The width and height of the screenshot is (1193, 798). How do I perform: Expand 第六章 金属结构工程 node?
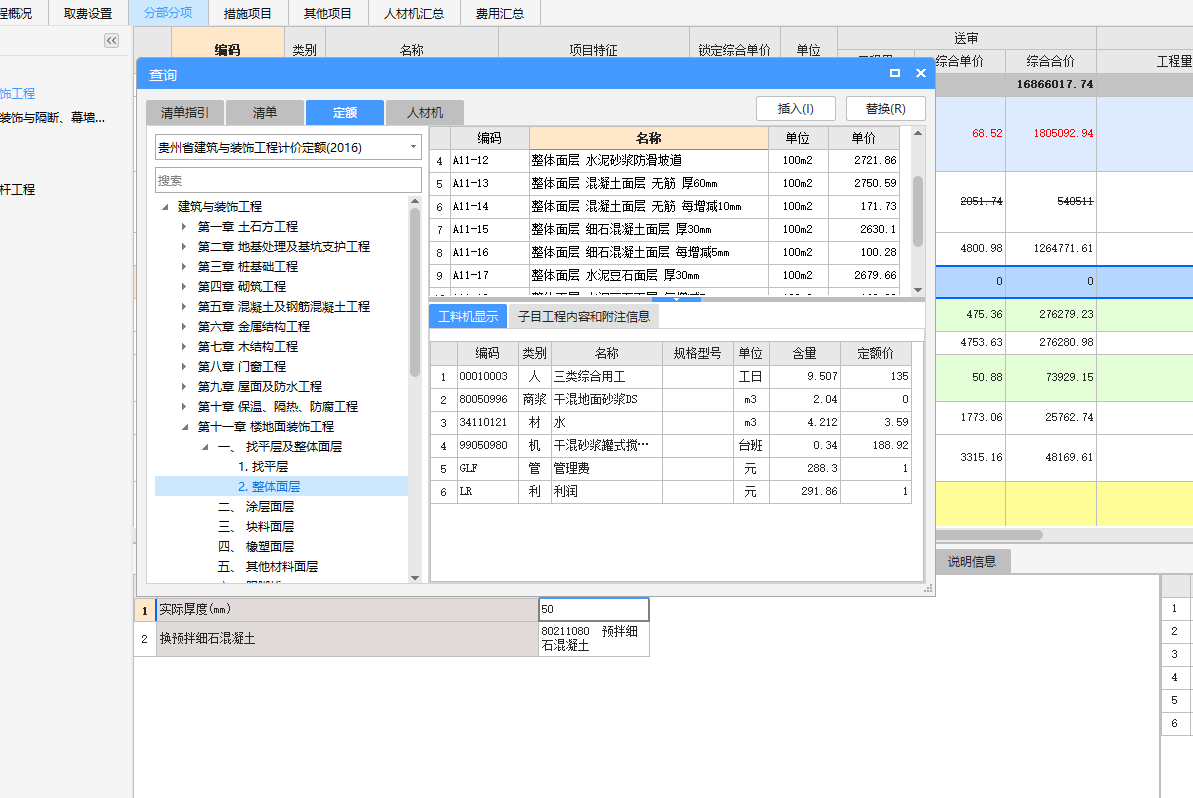184,326
